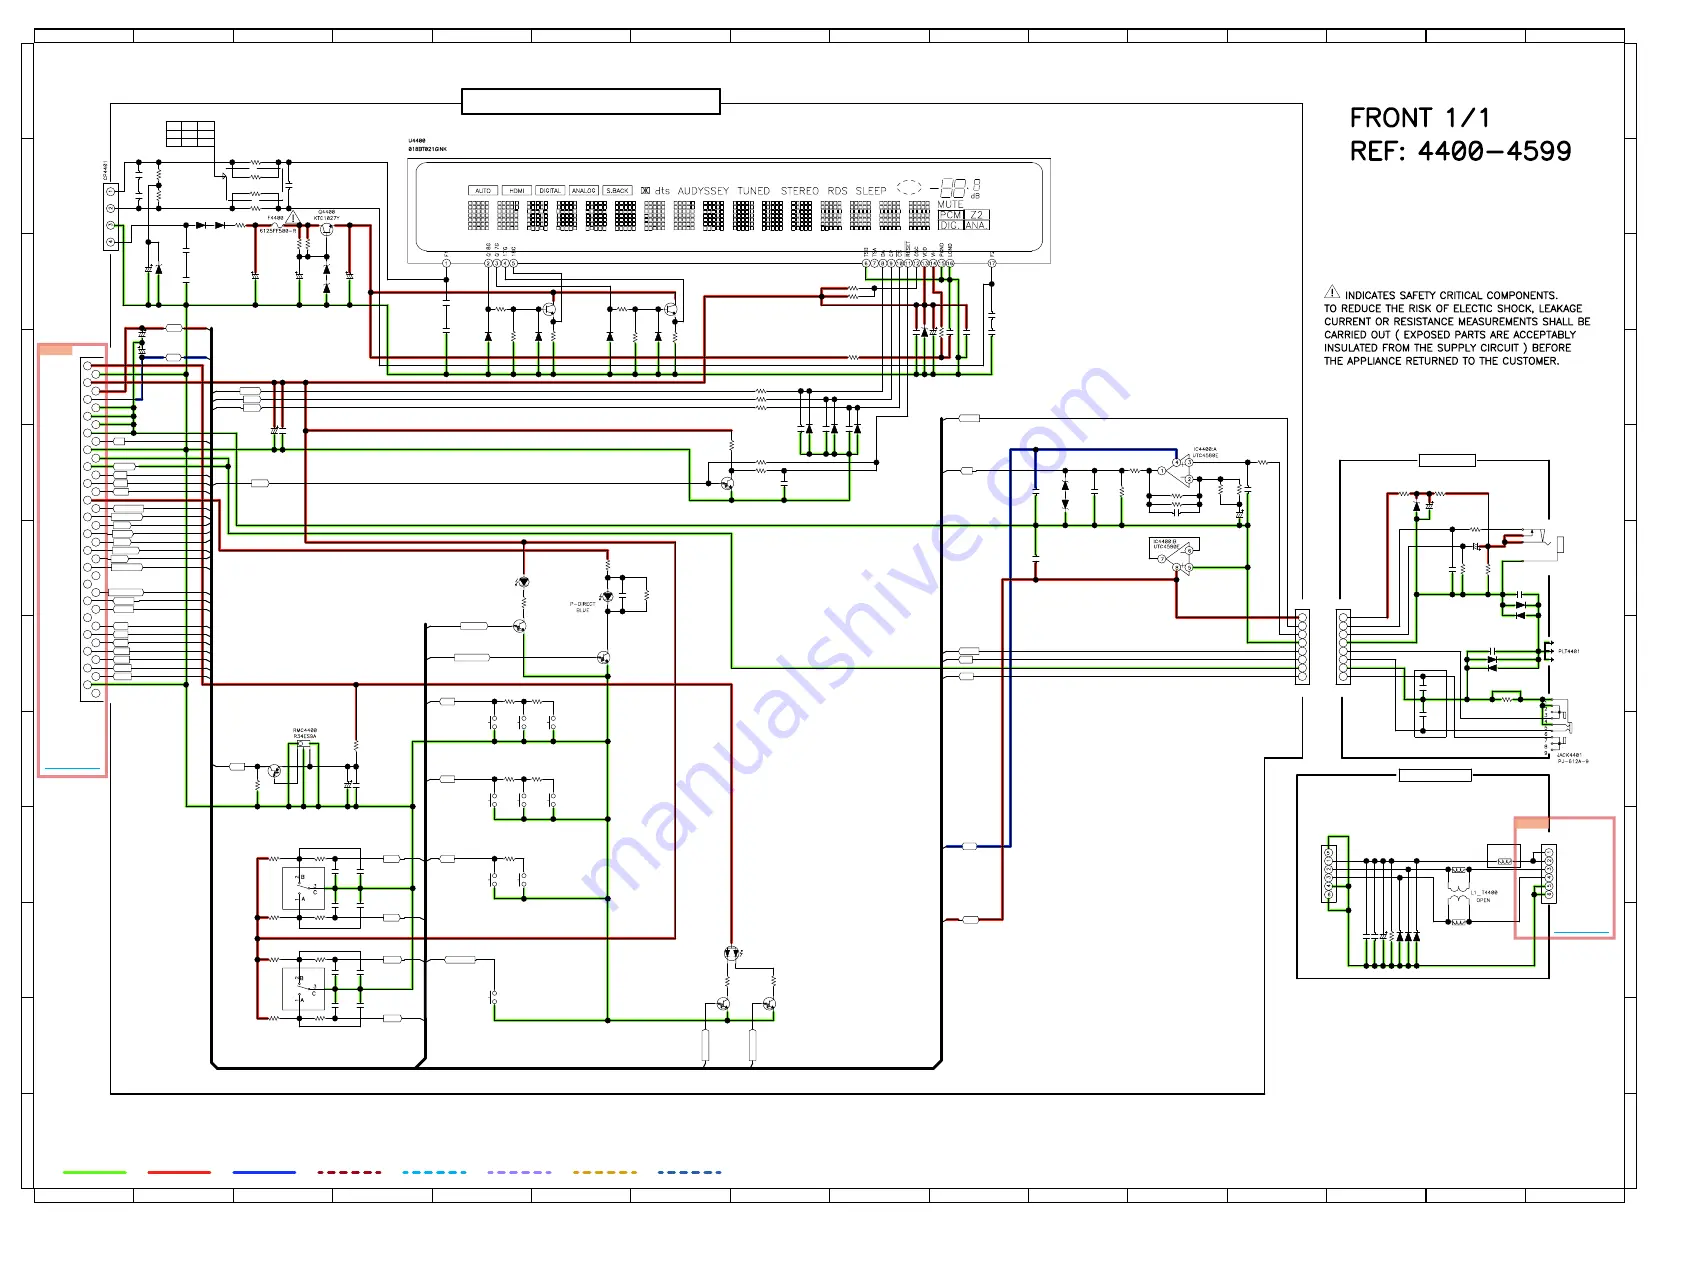The image size is (1701, 1263).
Task: Click the FLT4401 label
Action: [1568, 651]
